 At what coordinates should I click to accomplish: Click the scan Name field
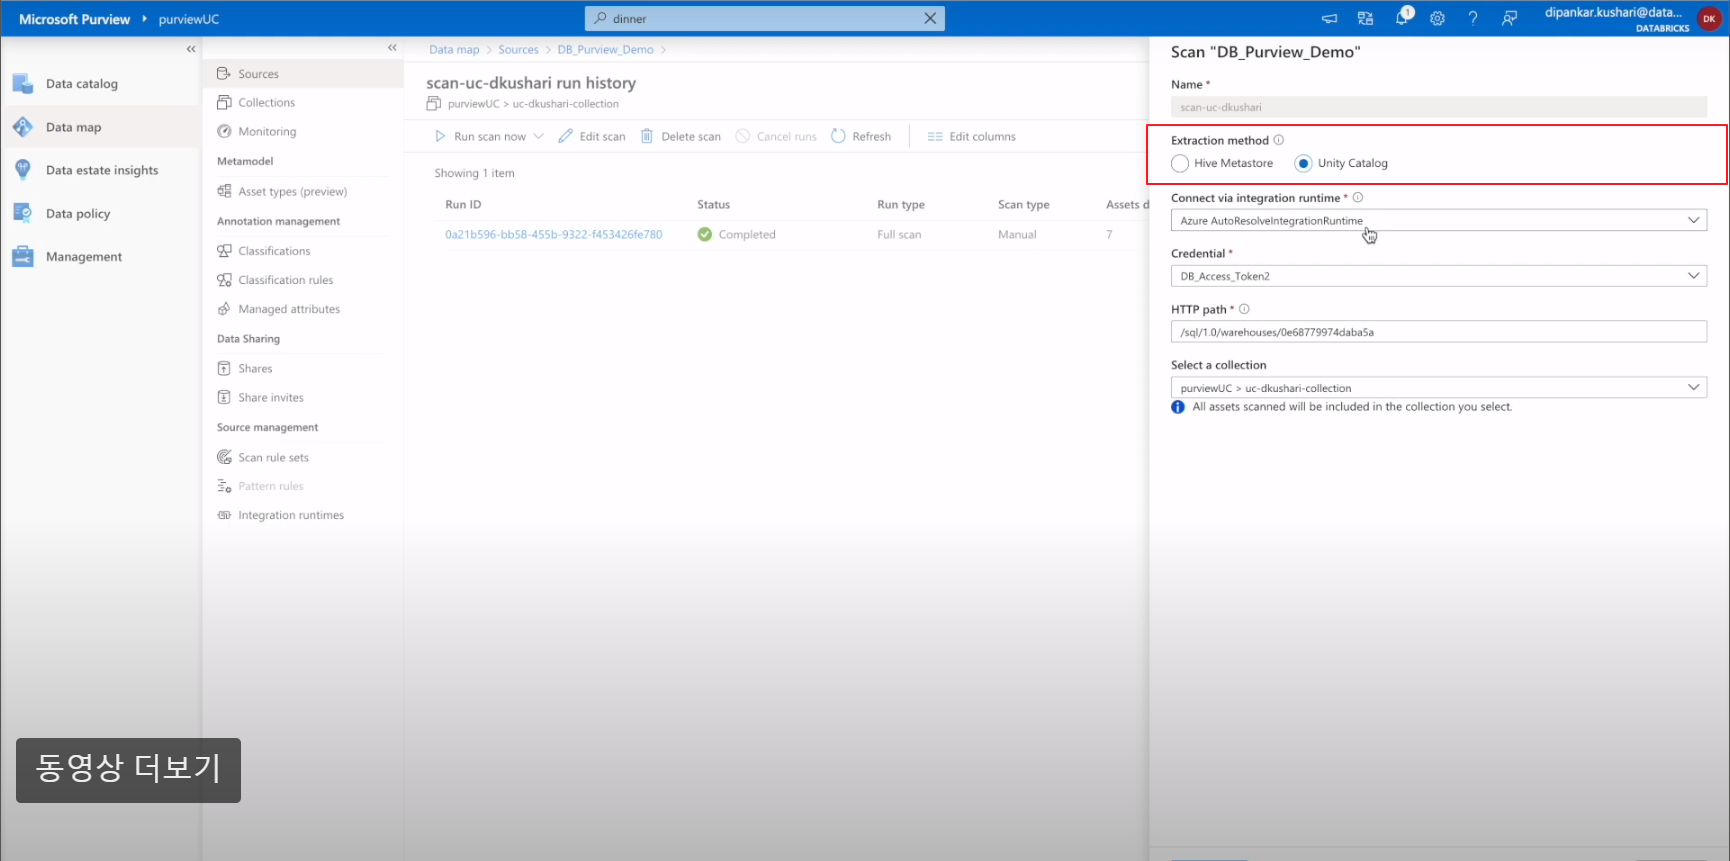[x=1438, y=107]
